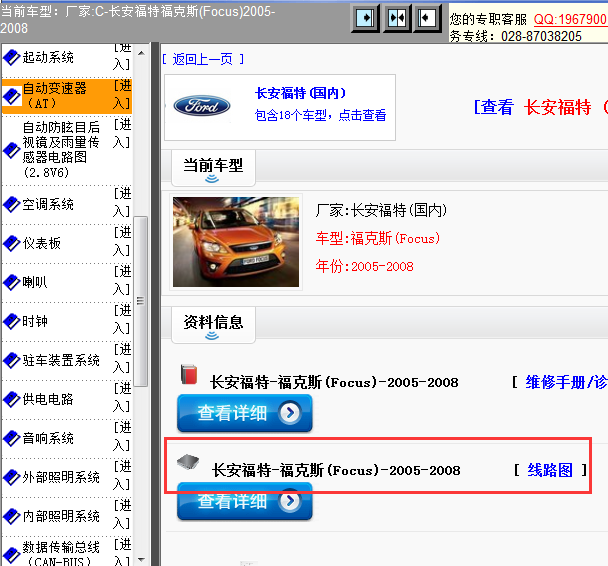Click [进入] next to 音响系统
This screenshot has width=608, height=566.
(122, 437)
